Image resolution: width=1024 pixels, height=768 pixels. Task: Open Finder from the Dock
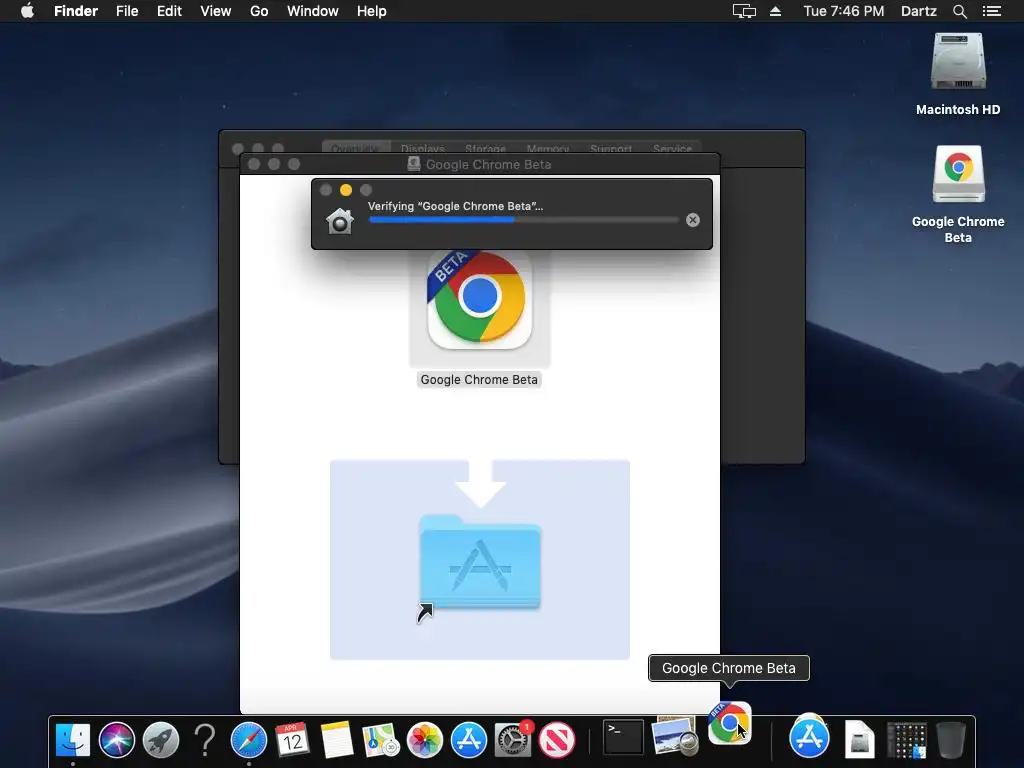click(x=72, y=741)
